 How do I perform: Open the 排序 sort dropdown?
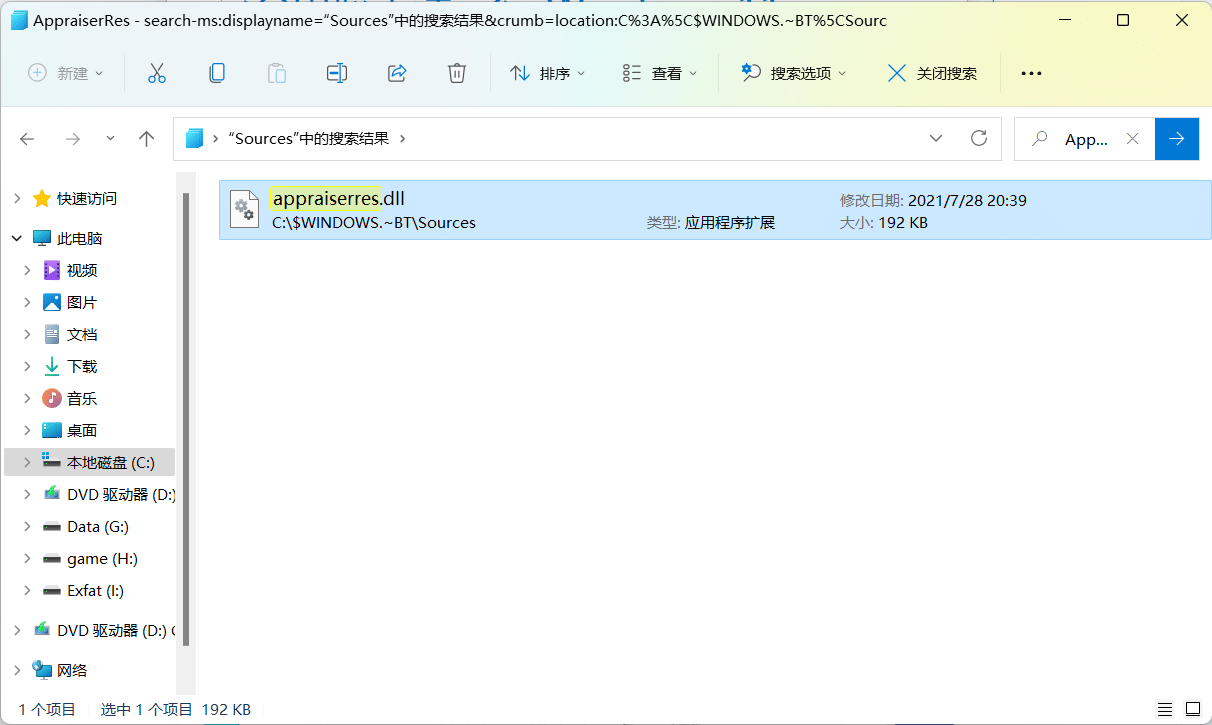coord(547,73)
